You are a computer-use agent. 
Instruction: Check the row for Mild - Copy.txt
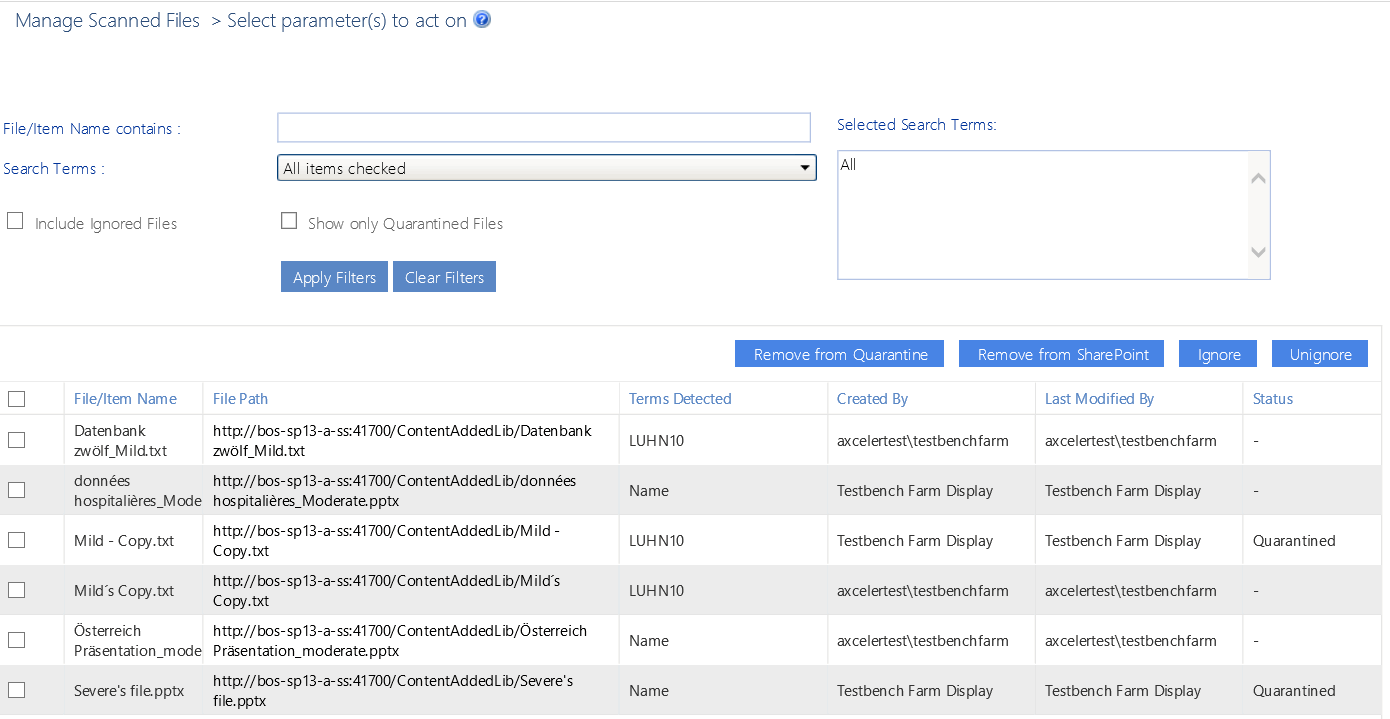(x=16, y=539)
